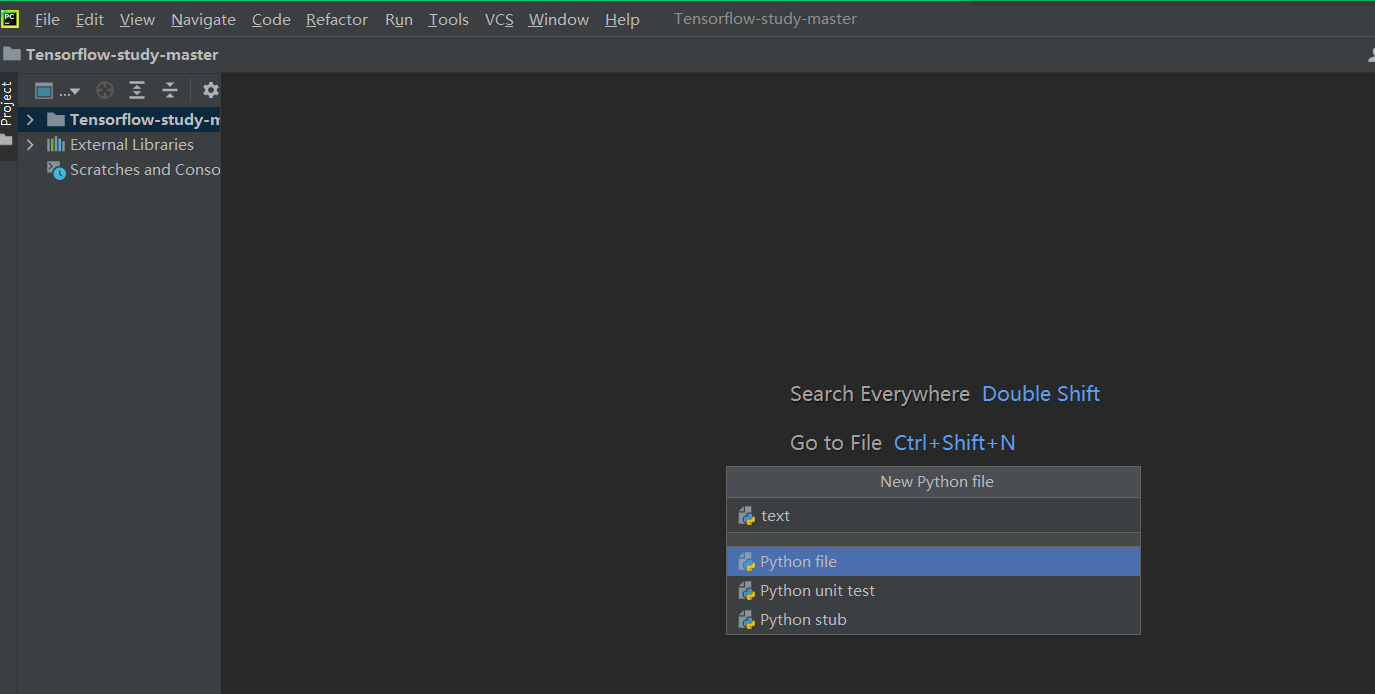Click the 'Go to File' hint text
Viewport: 1375px width, 694px height.
click(x=836, y=443)
